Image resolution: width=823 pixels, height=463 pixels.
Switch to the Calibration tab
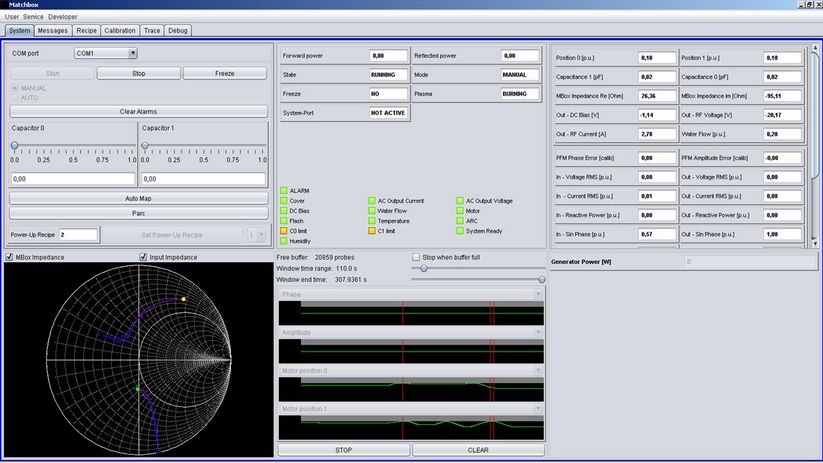pos(120,31)
